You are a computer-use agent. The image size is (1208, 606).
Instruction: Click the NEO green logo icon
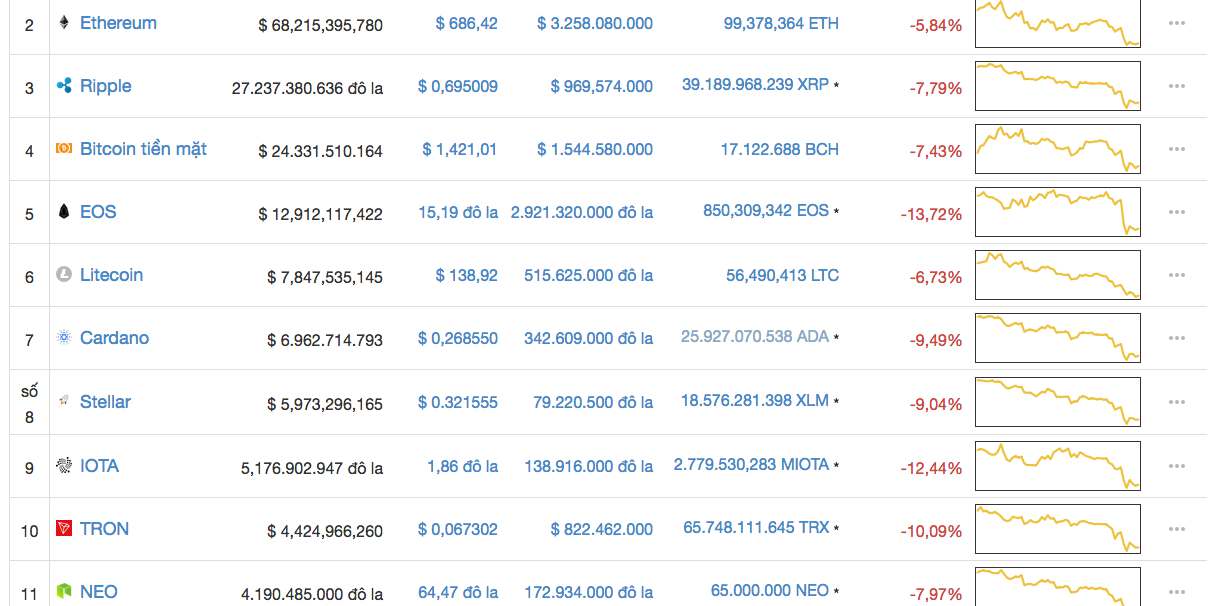(x=64, y=592)
